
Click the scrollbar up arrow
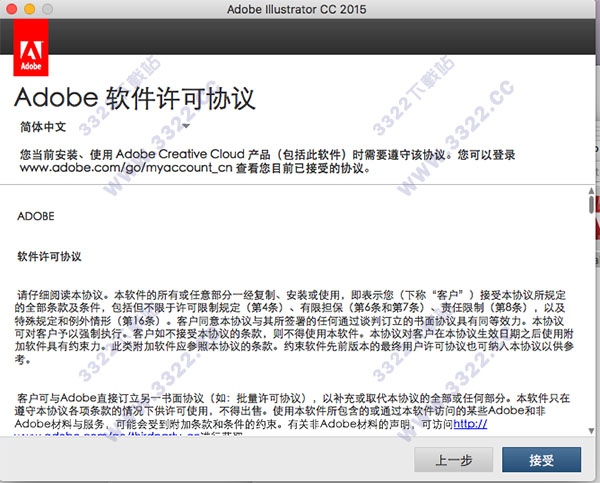click(x=591, y=191)
